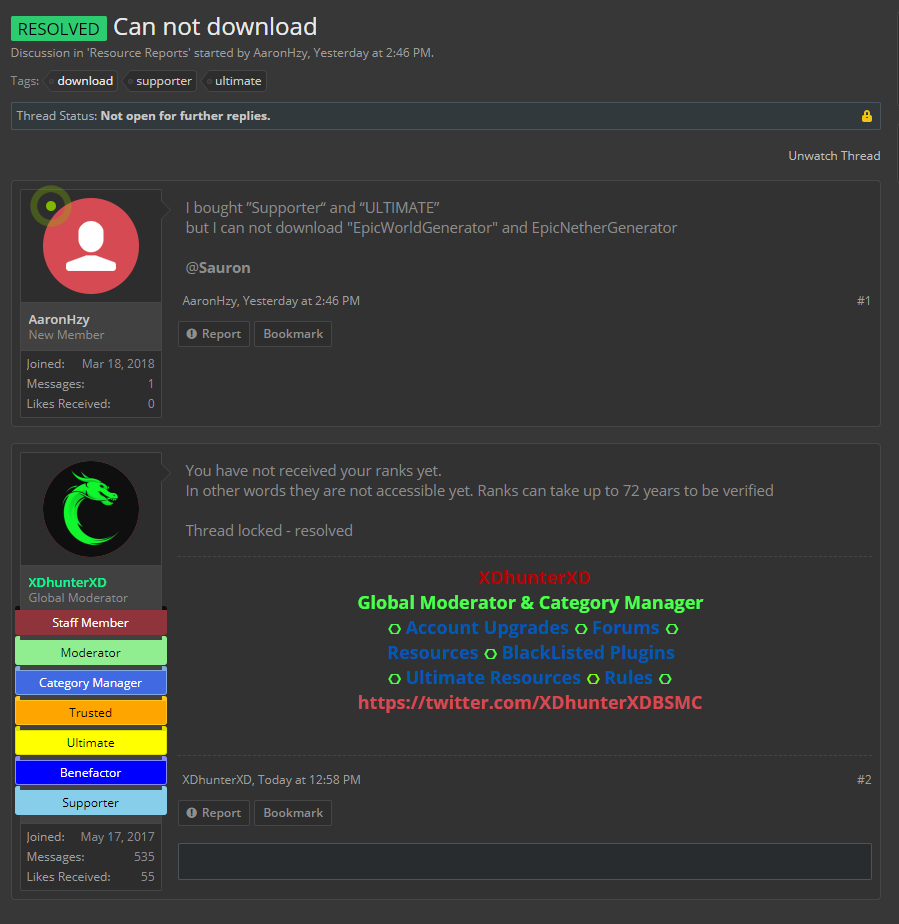
Task: Click the Category Manager banner
Action: coord(91,682)
